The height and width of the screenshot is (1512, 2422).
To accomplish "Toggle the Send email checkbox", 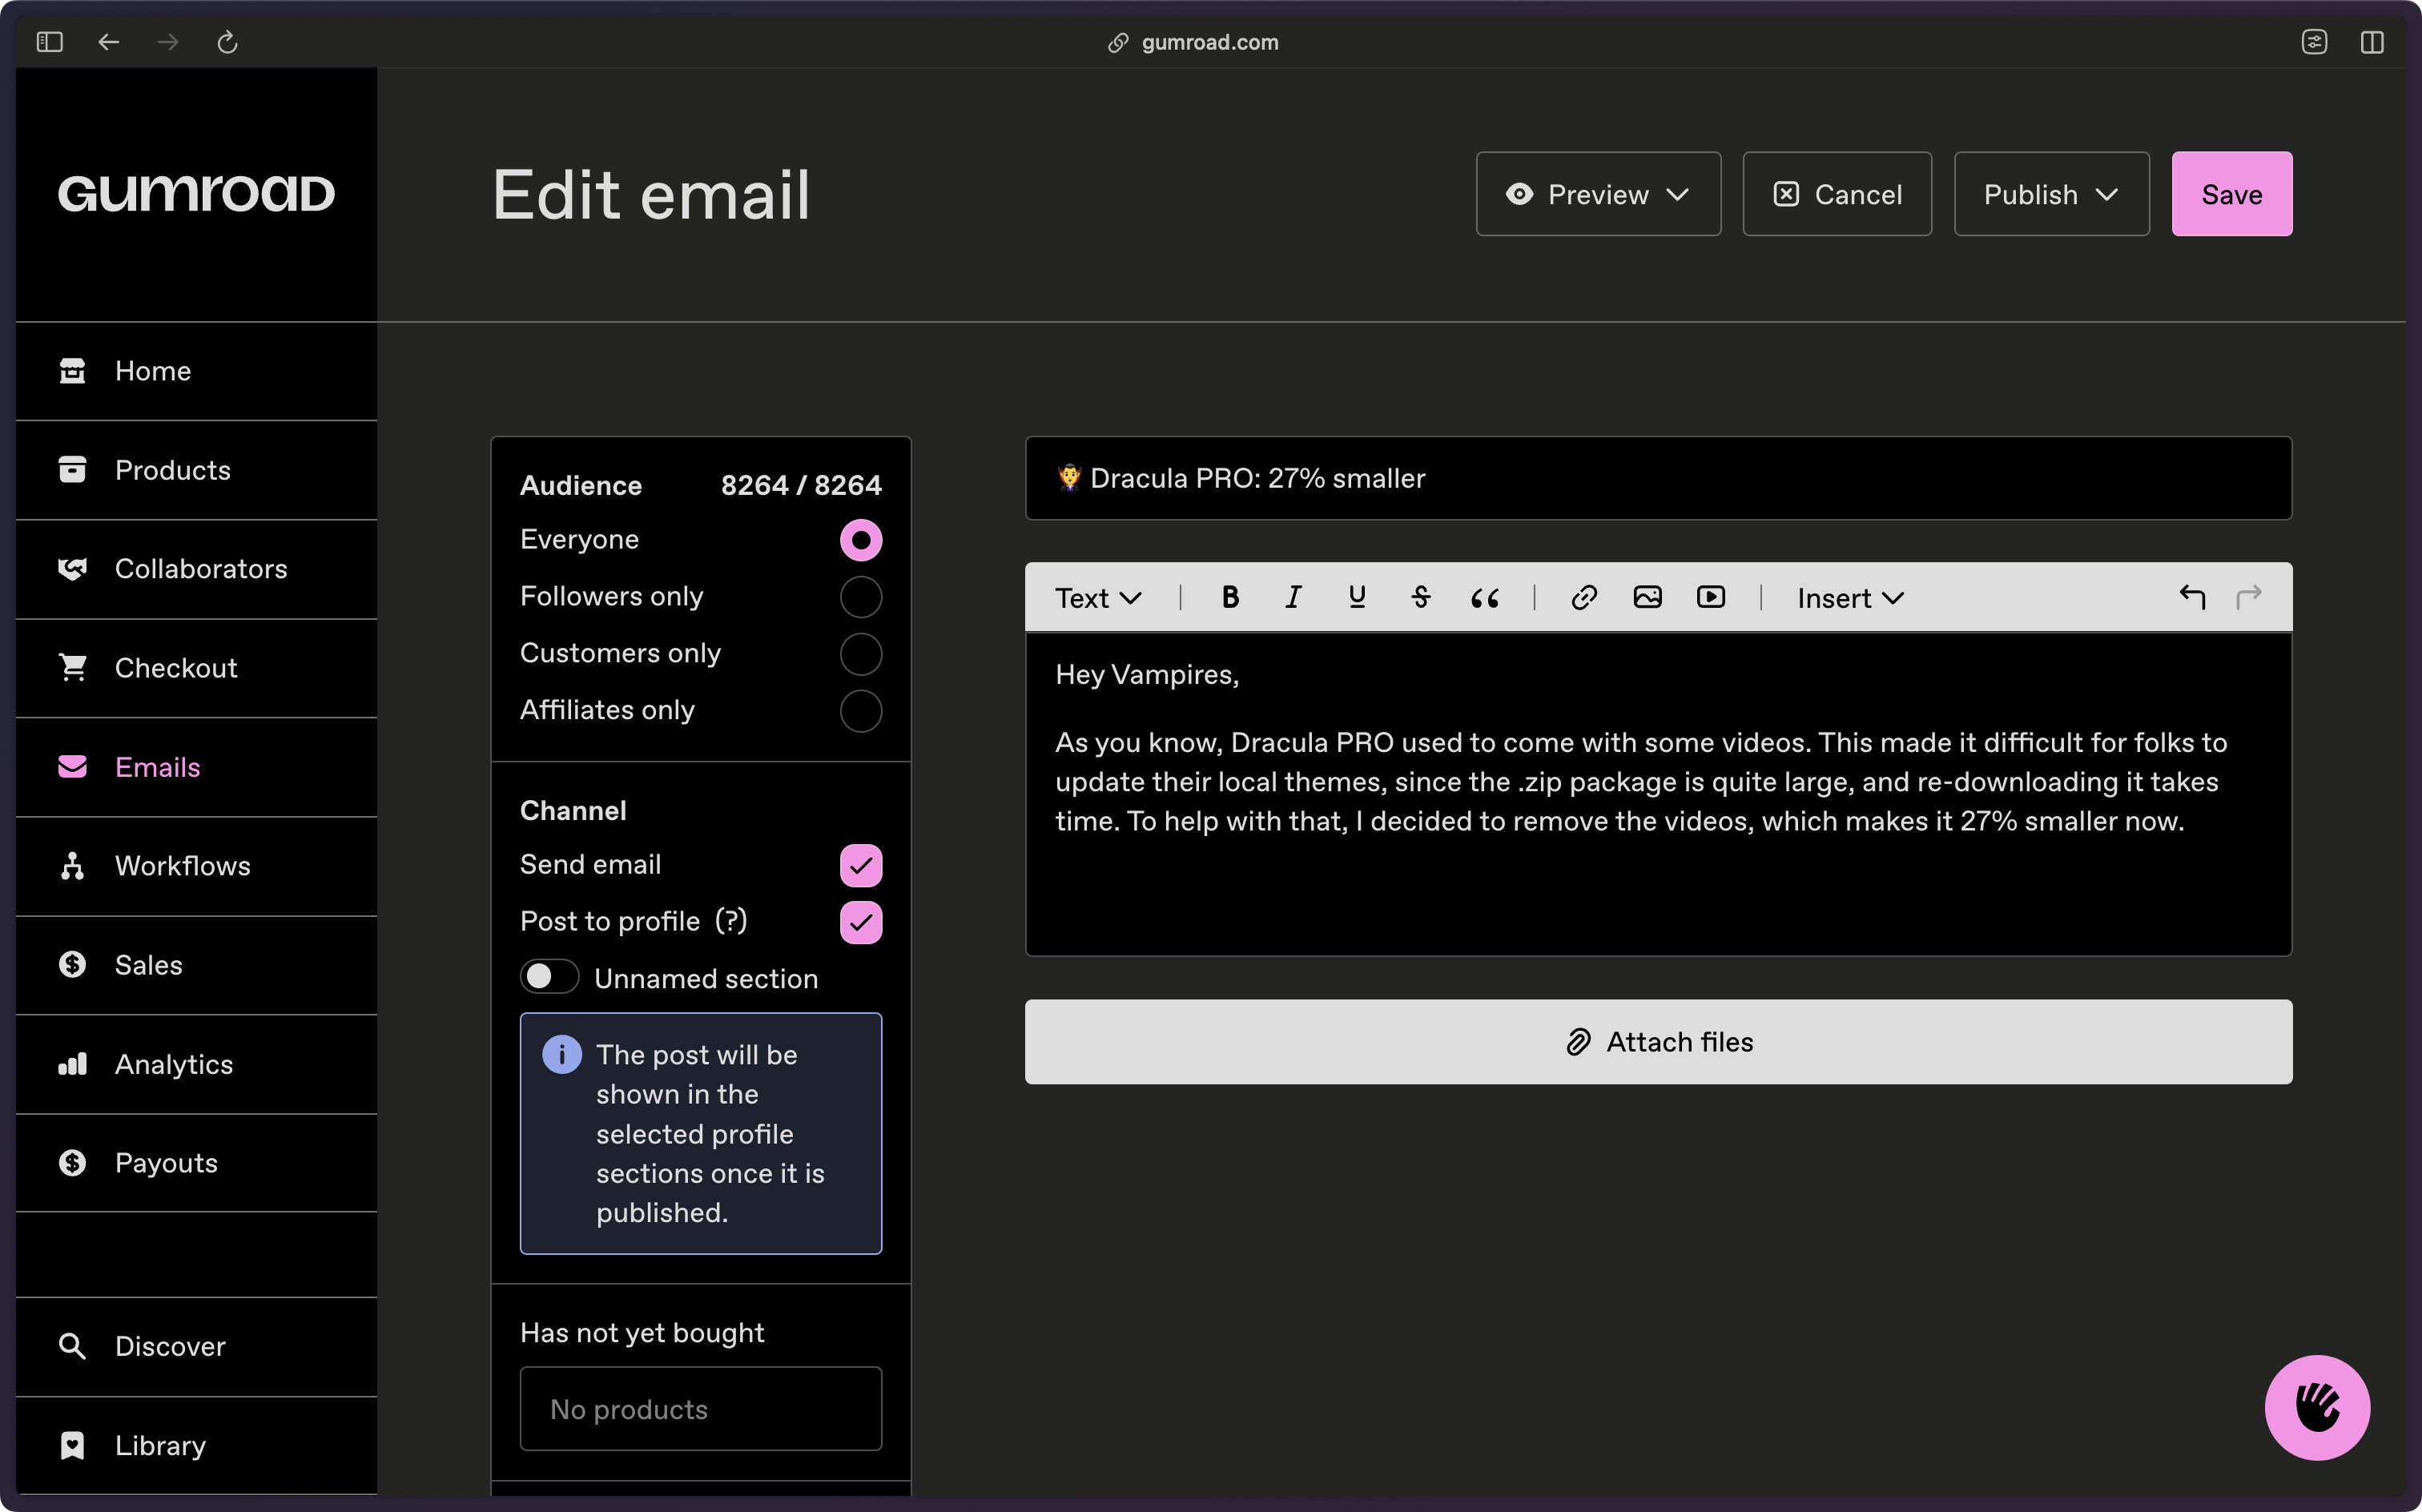I will [x=860, y=866].
